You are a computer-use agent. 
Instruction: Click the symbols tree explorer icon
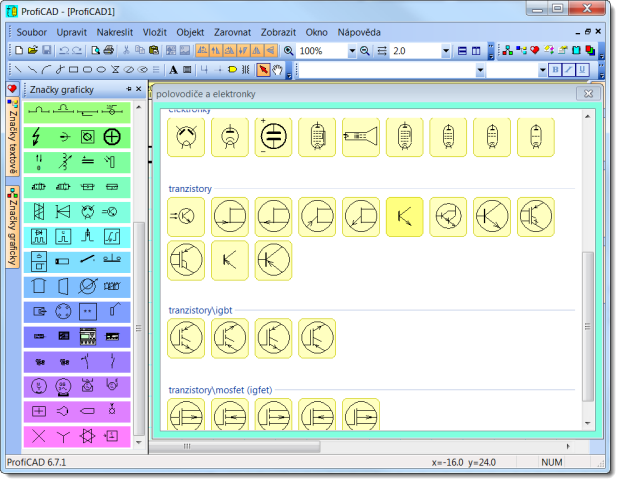tap(508, 50)
